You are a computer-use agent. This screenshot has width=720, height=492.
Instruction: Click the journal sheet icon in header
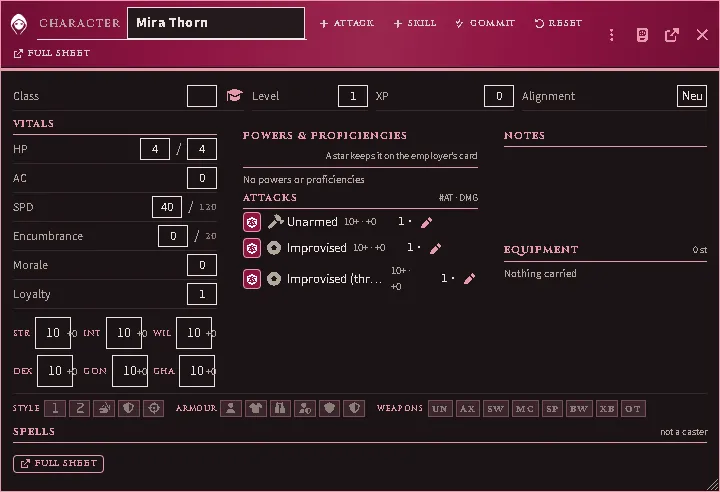pos(642,35)
